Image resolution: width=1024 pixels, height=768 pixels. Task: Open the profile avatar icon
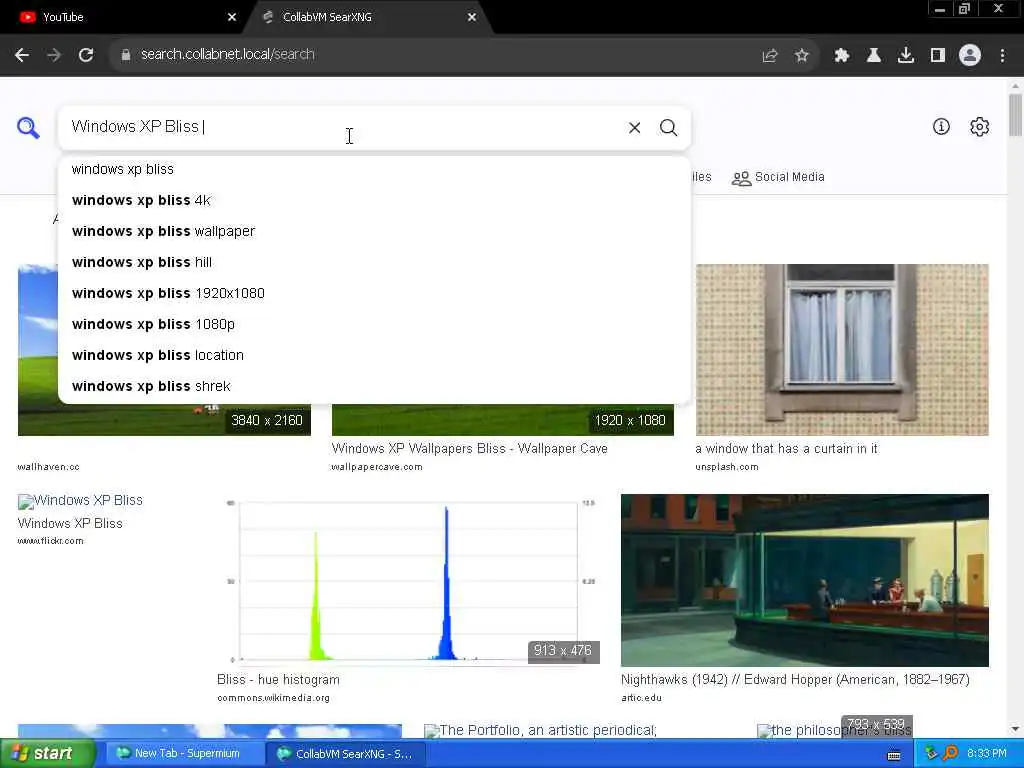pyautogui.click(x=970, y=55)
